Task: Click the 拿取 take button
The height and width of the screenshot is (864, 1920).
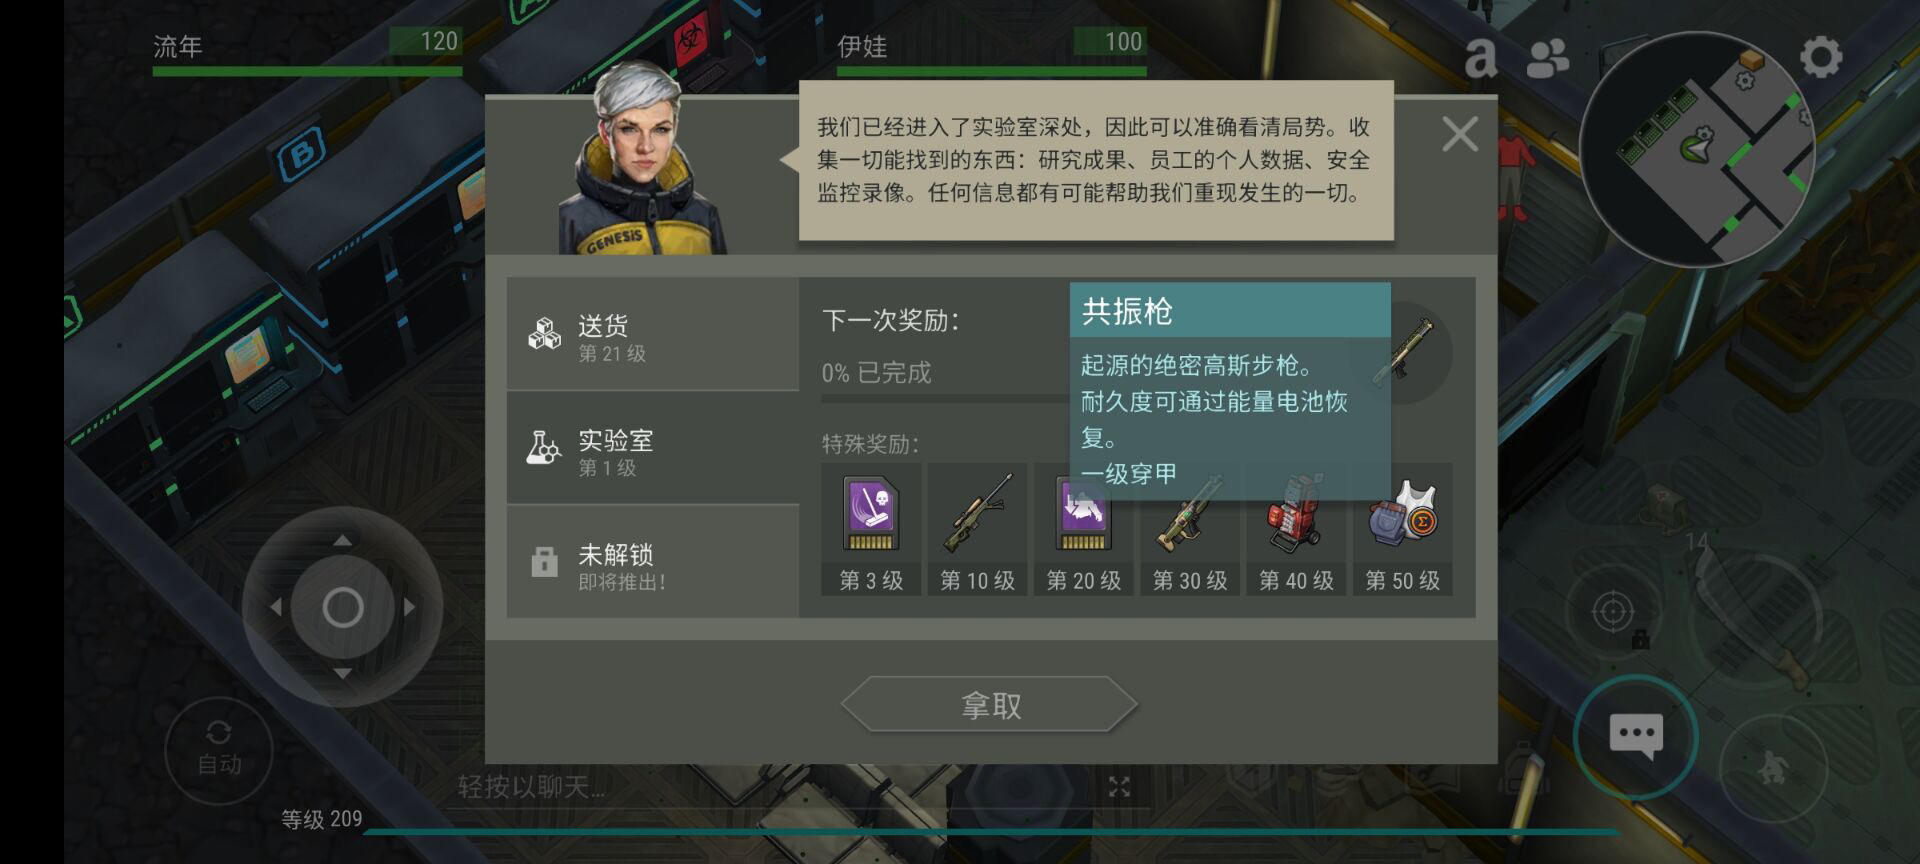Action: coord(990,705)
